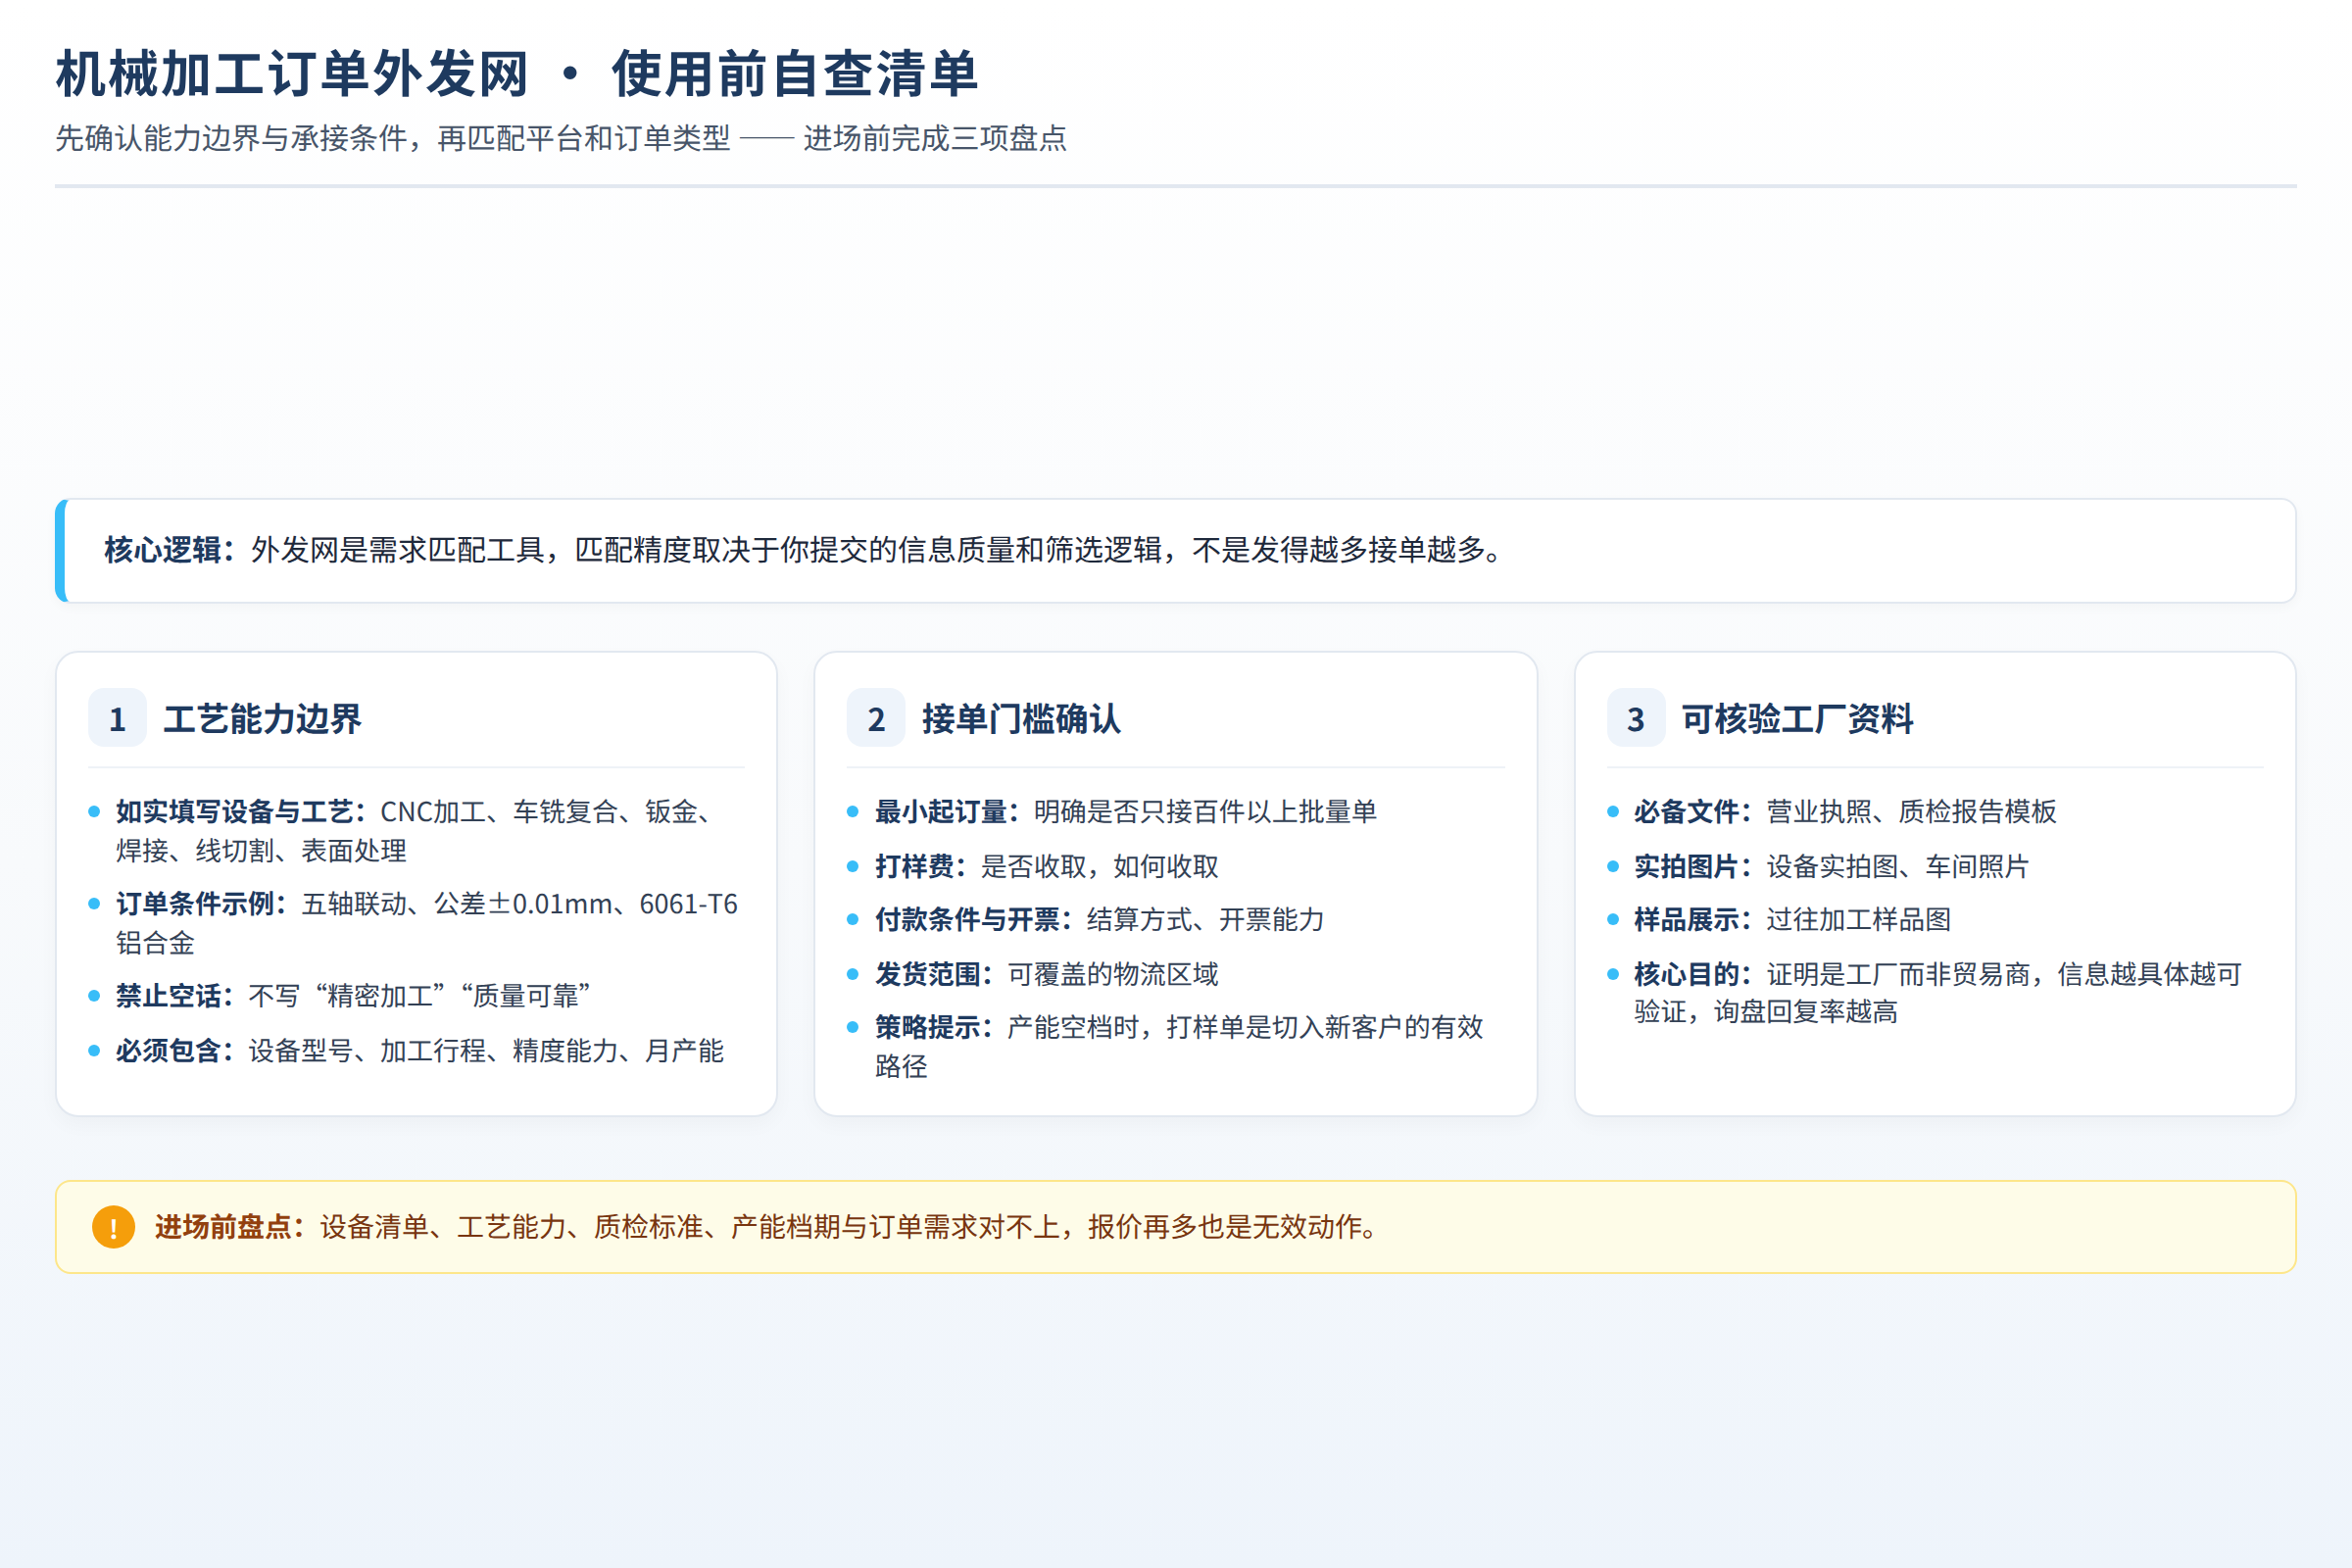Click the 工艺能力边界 card heading

262,718
